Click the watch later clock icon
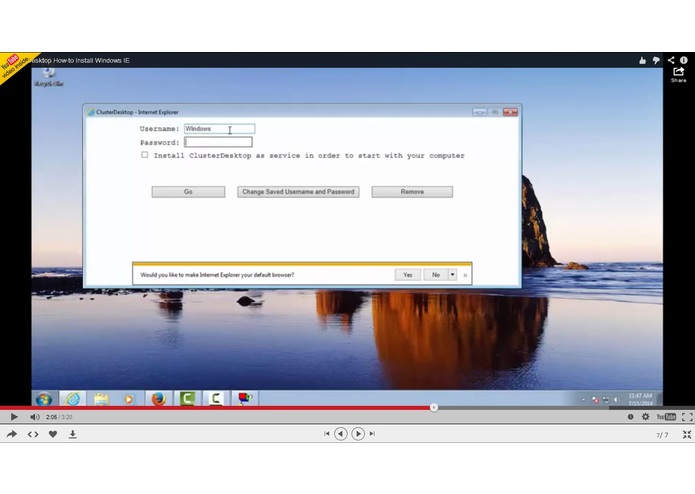This screenshot has width=695, height=494. [x=630, y=417]
